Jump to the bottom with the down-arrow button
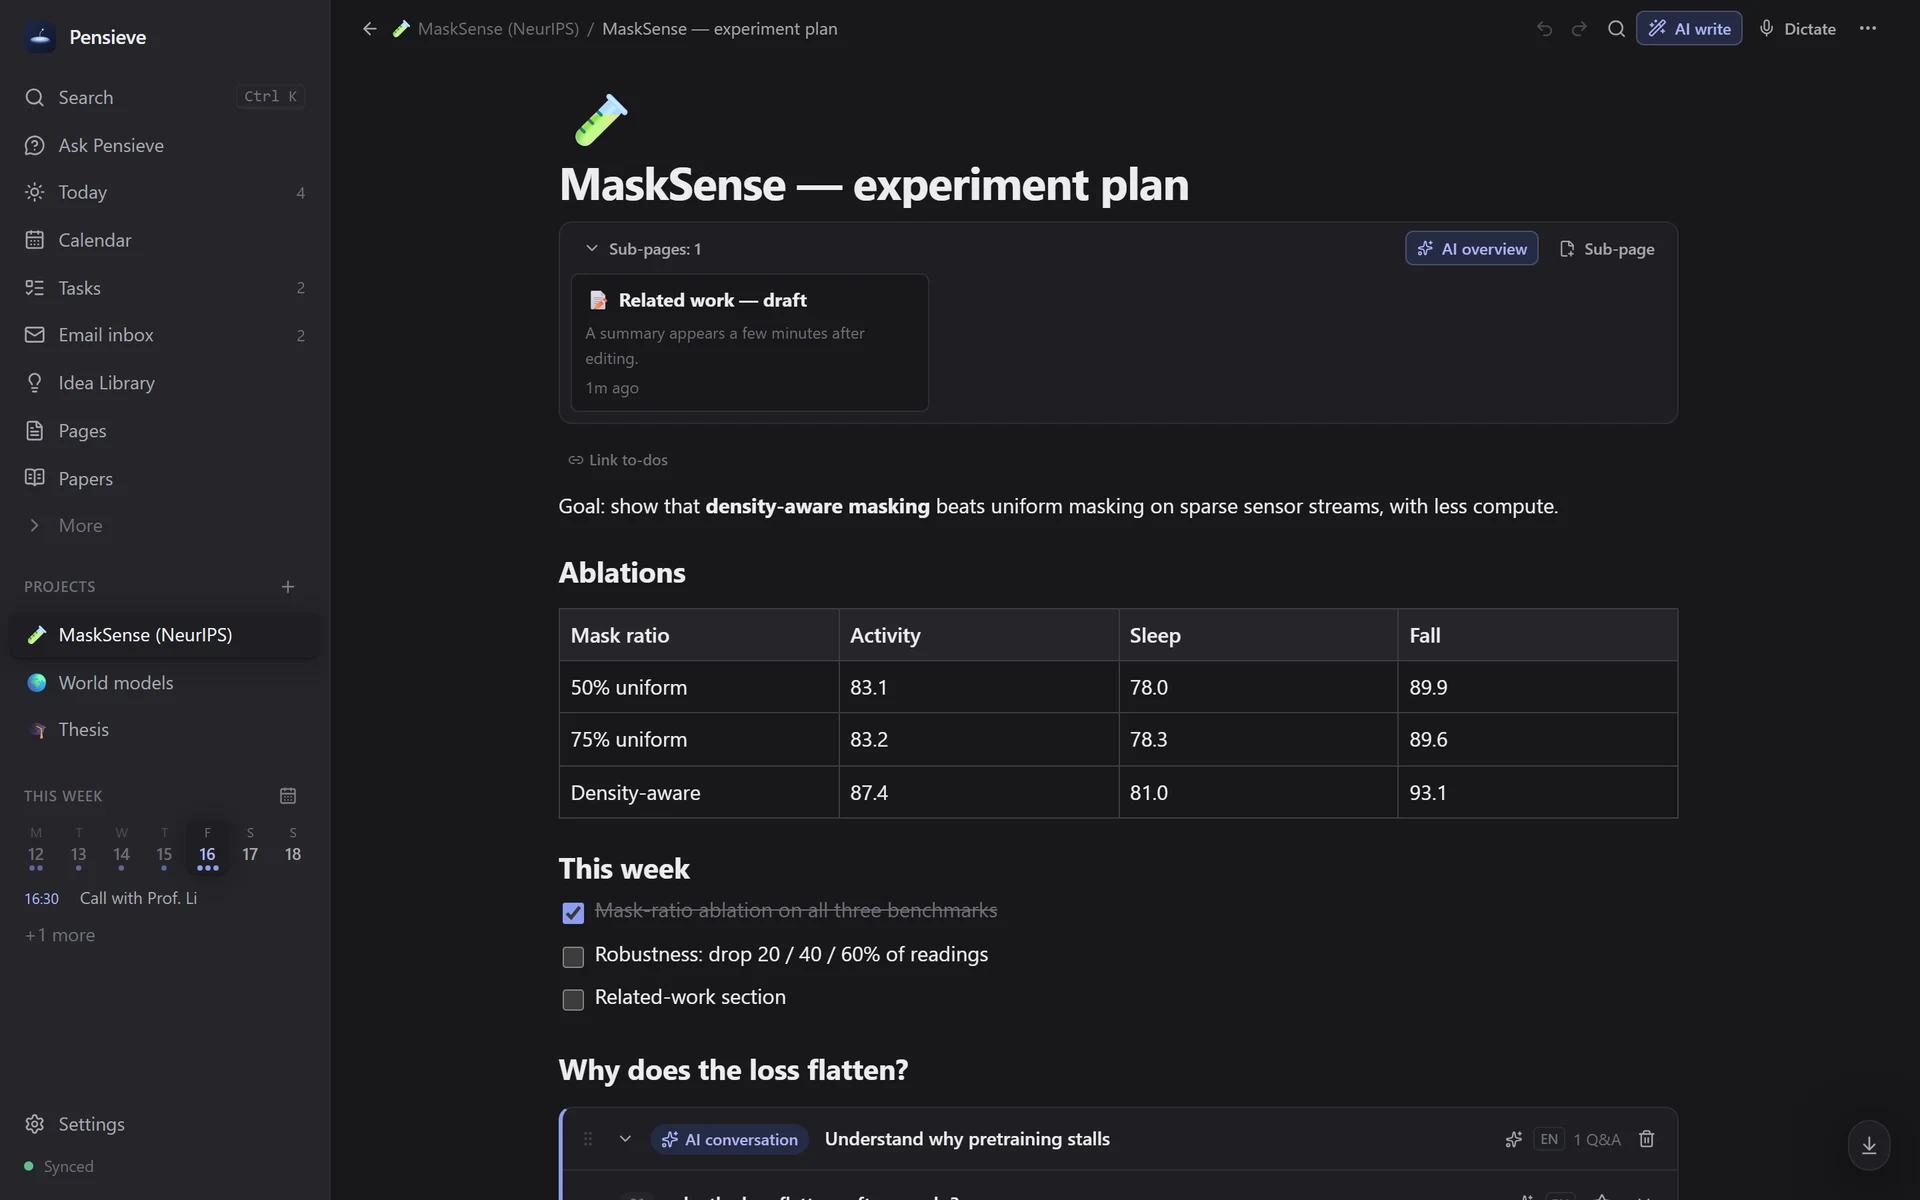 click(1868, 1146)
